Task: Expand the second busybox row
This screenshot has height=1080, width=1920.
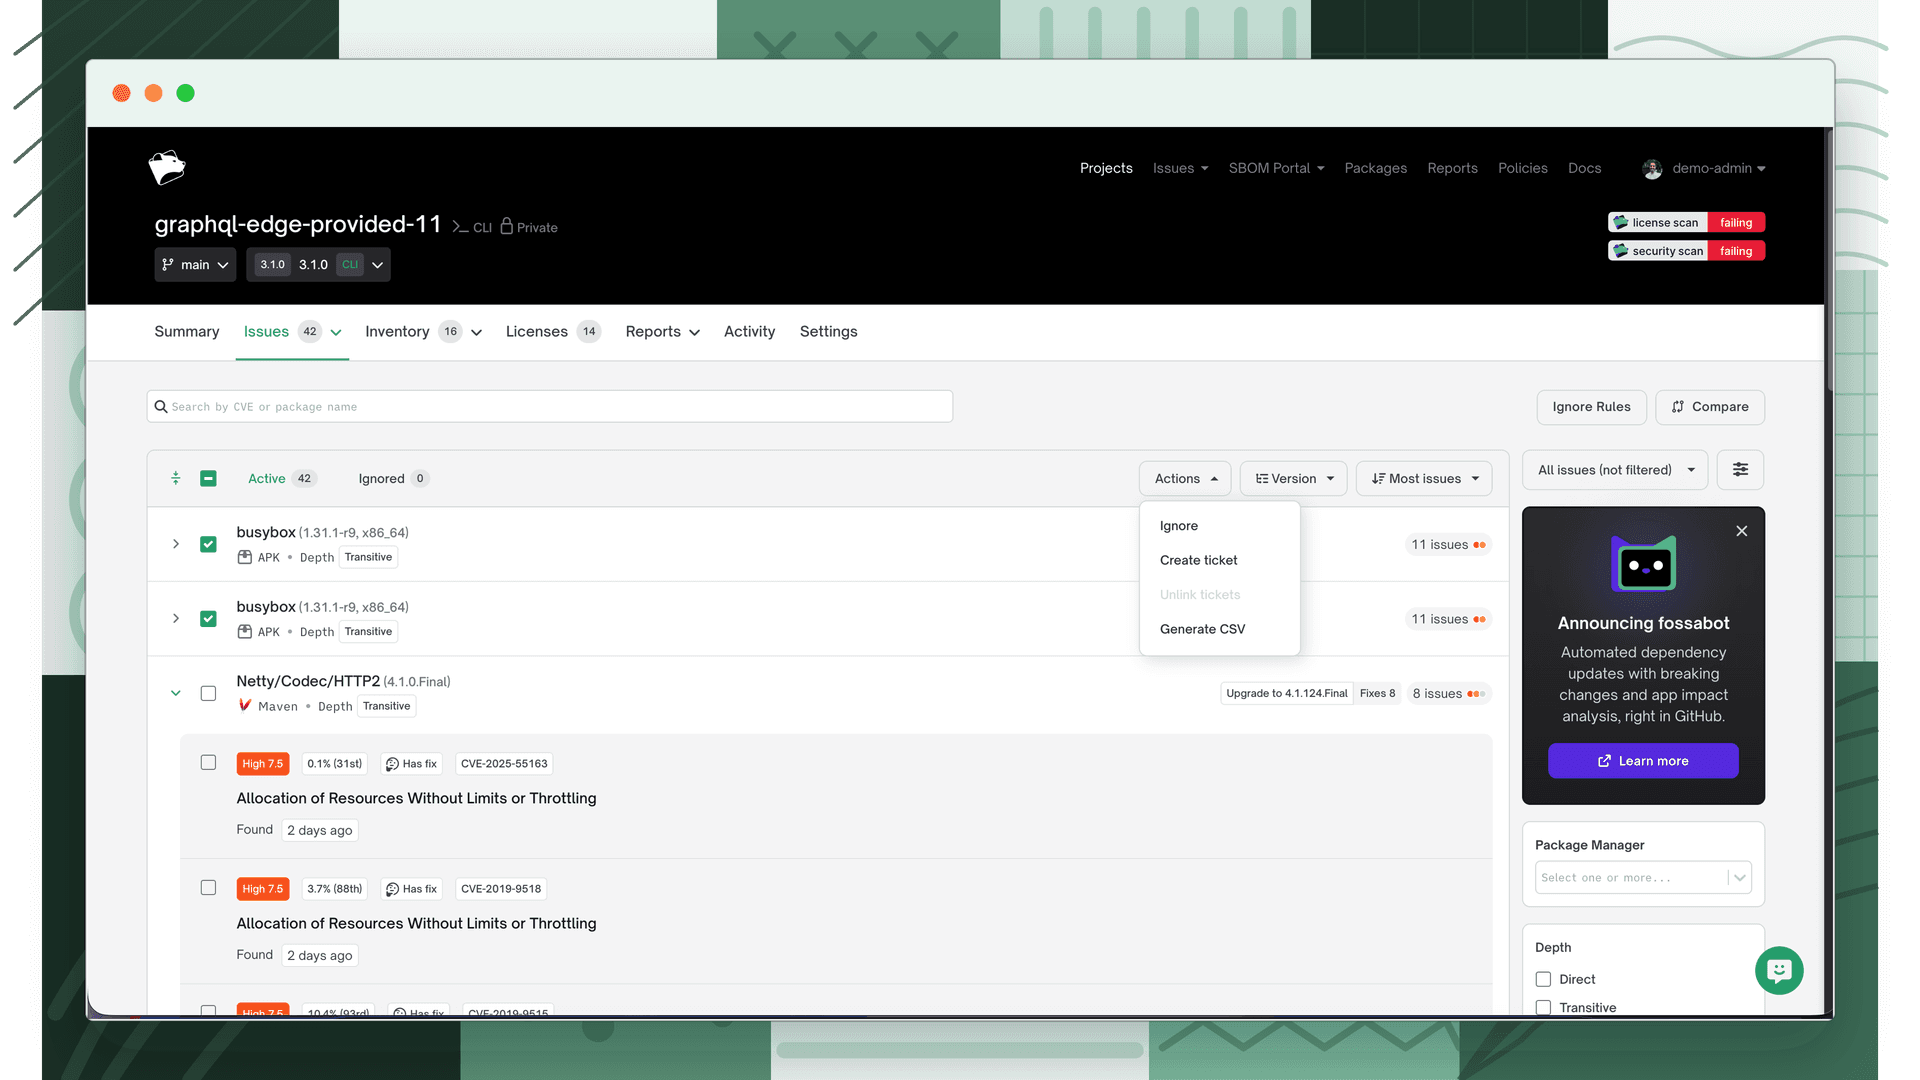Action: click(176, 619)
